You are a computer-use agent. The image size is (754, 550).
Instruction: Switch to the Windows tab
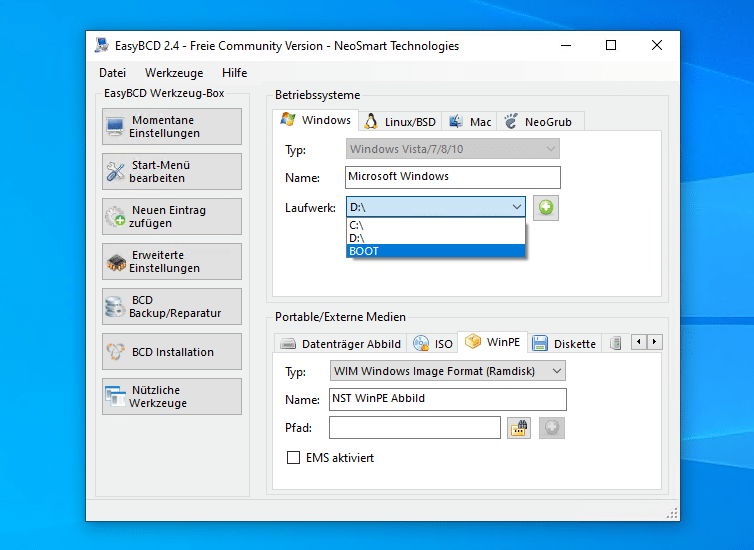tap(315, 120)
